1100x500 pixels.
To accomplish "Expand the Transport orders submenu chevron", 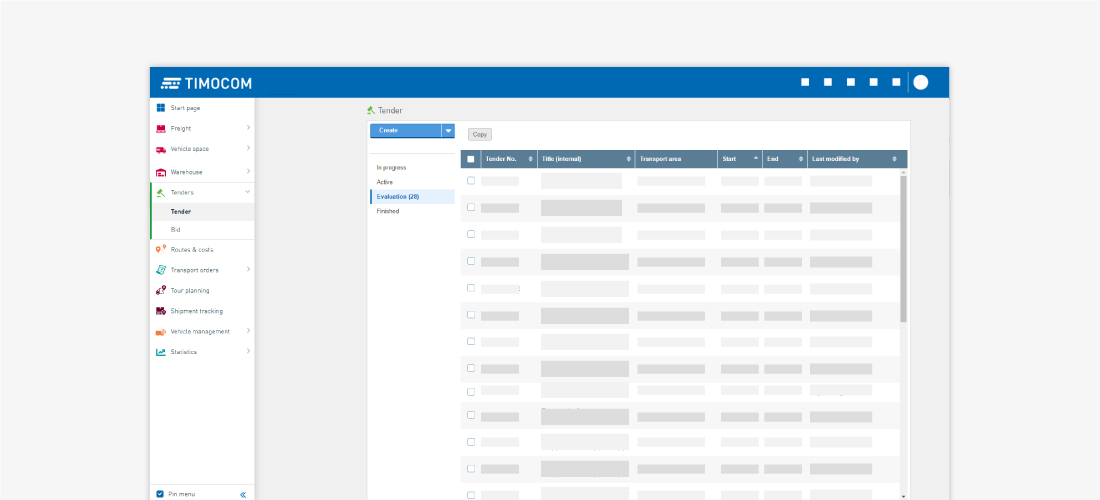I will point(248,269).
